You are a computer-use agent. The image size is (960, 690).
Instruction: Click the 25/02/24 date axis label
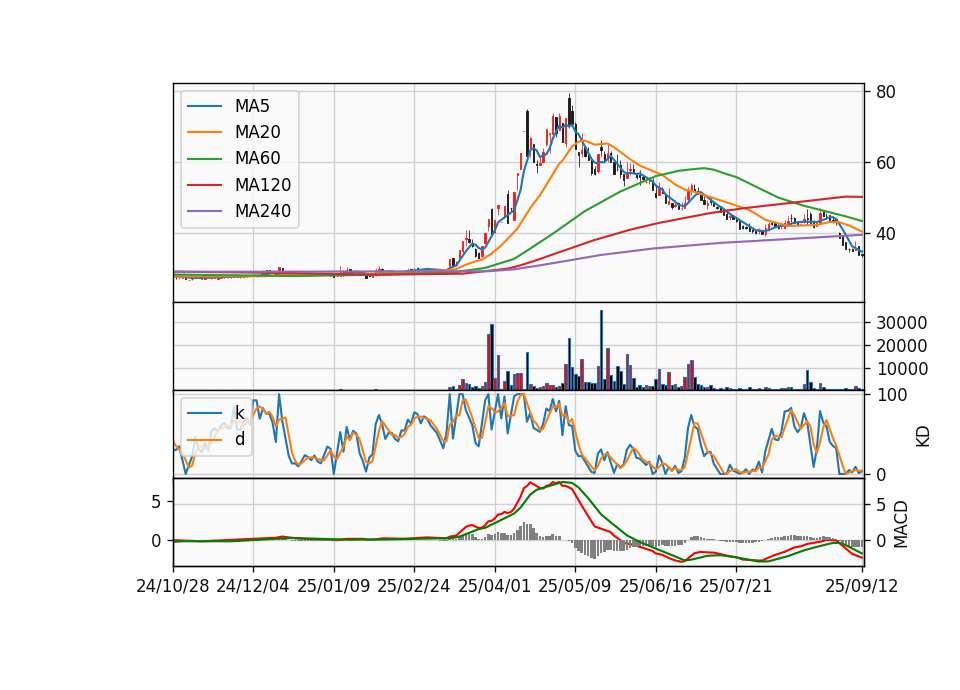(x=414, y=587)
